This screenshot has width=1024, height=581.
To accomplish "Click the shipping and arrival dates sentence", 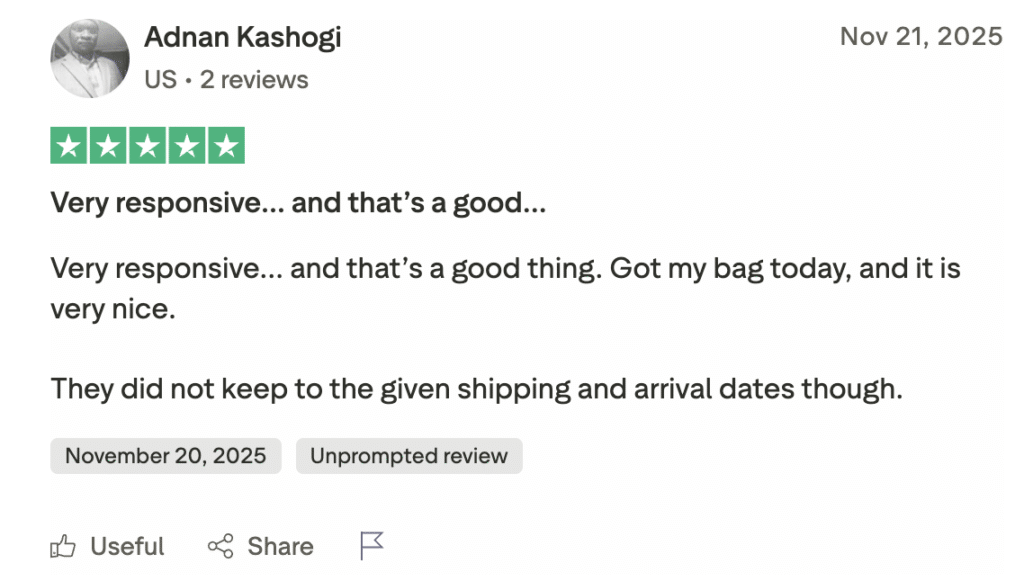I will click(476, 388).
